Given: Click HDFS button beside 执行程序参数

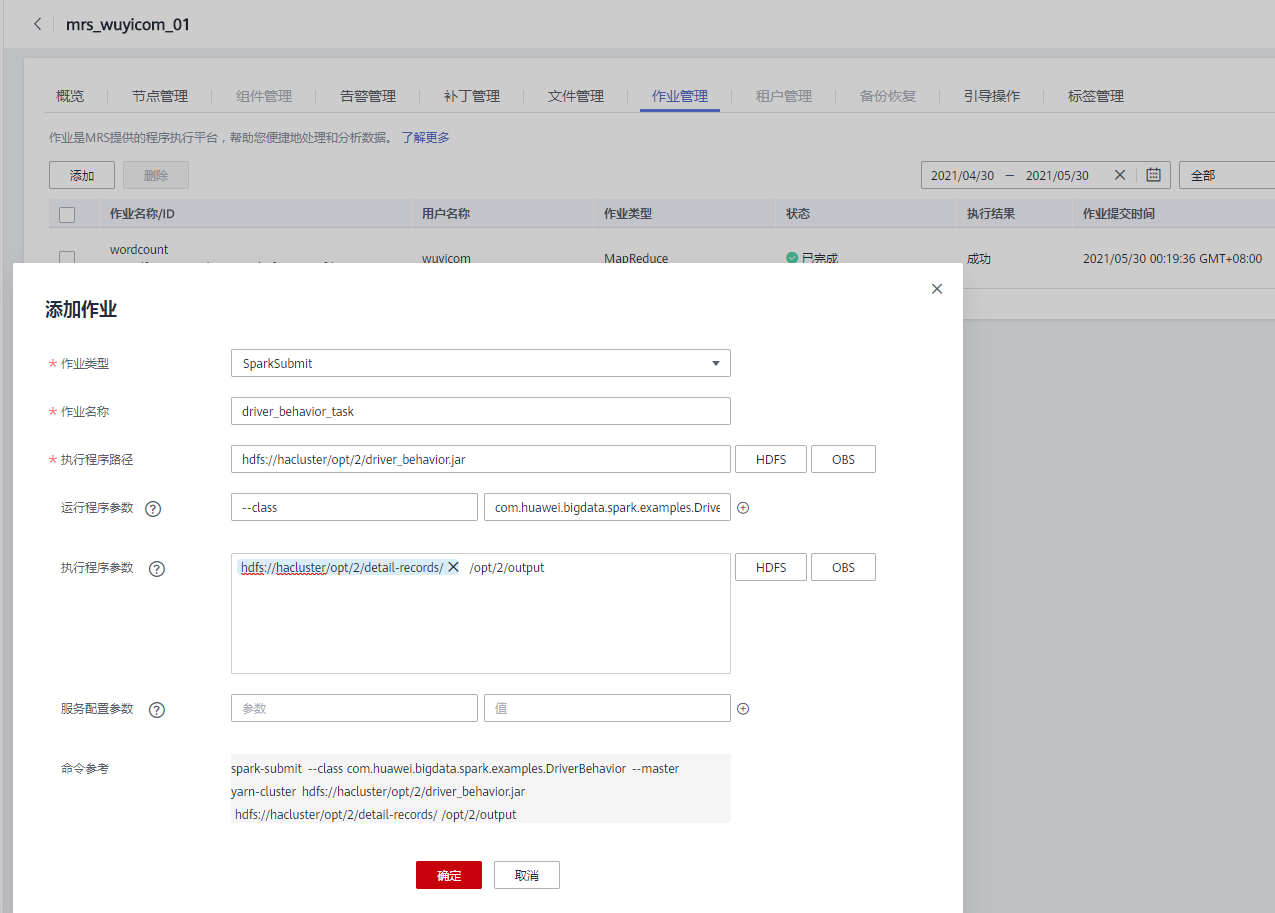Looking at the screenshot, I should 771,567.
